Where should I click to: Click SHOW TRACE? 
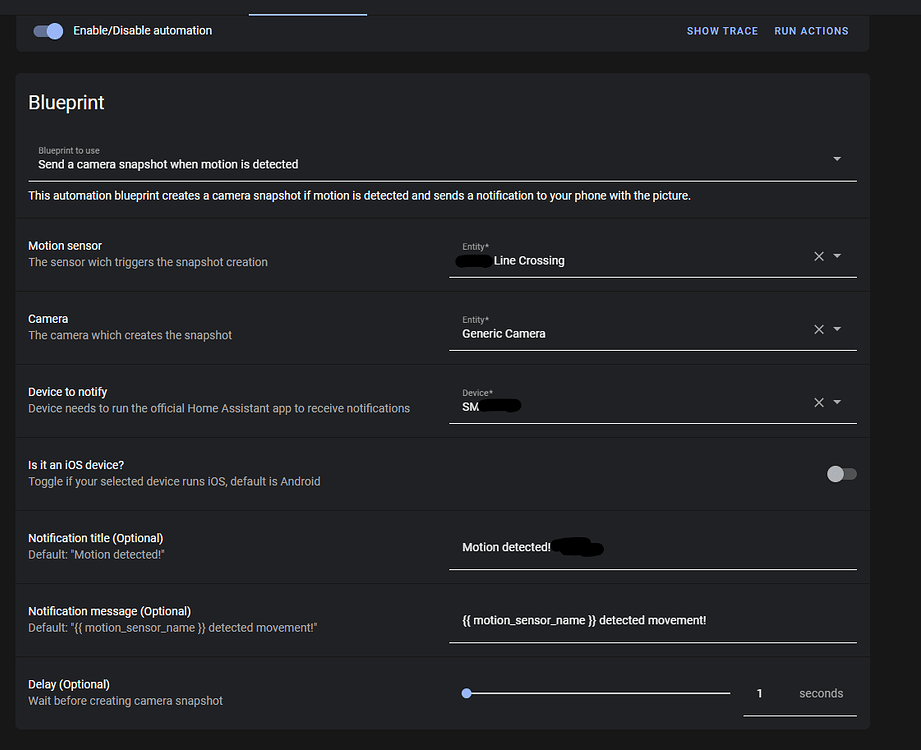(x=722, y=31)
